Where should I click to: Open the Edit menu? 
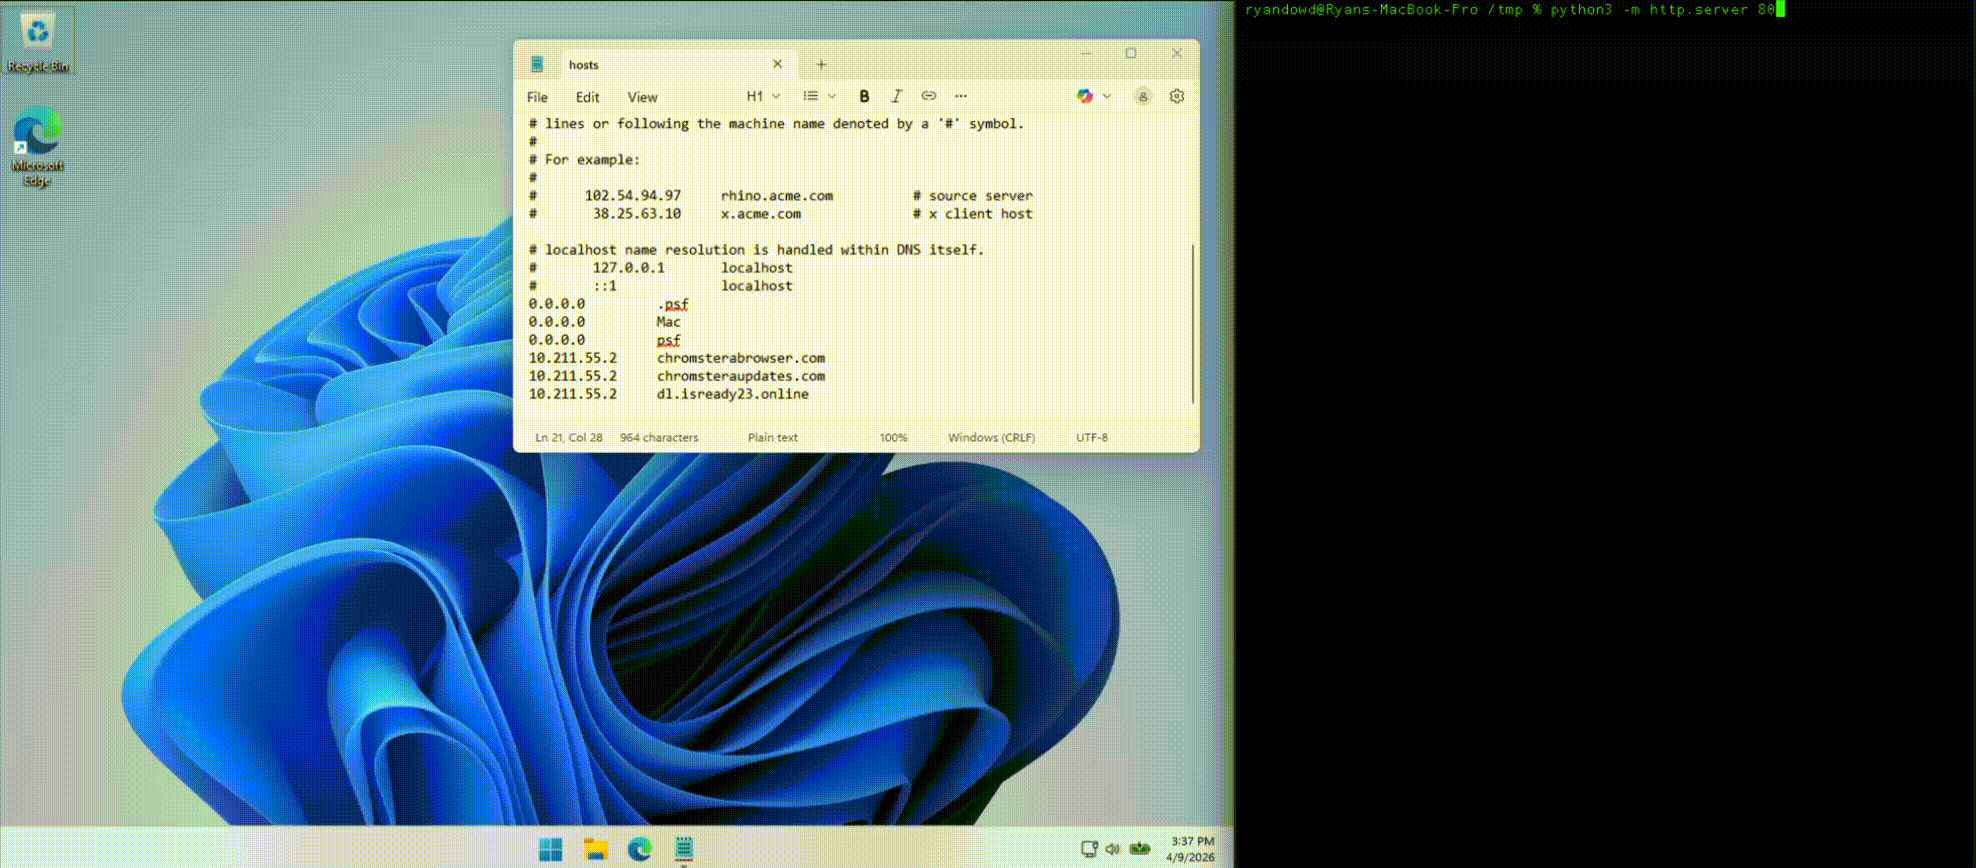coord(587,98)
